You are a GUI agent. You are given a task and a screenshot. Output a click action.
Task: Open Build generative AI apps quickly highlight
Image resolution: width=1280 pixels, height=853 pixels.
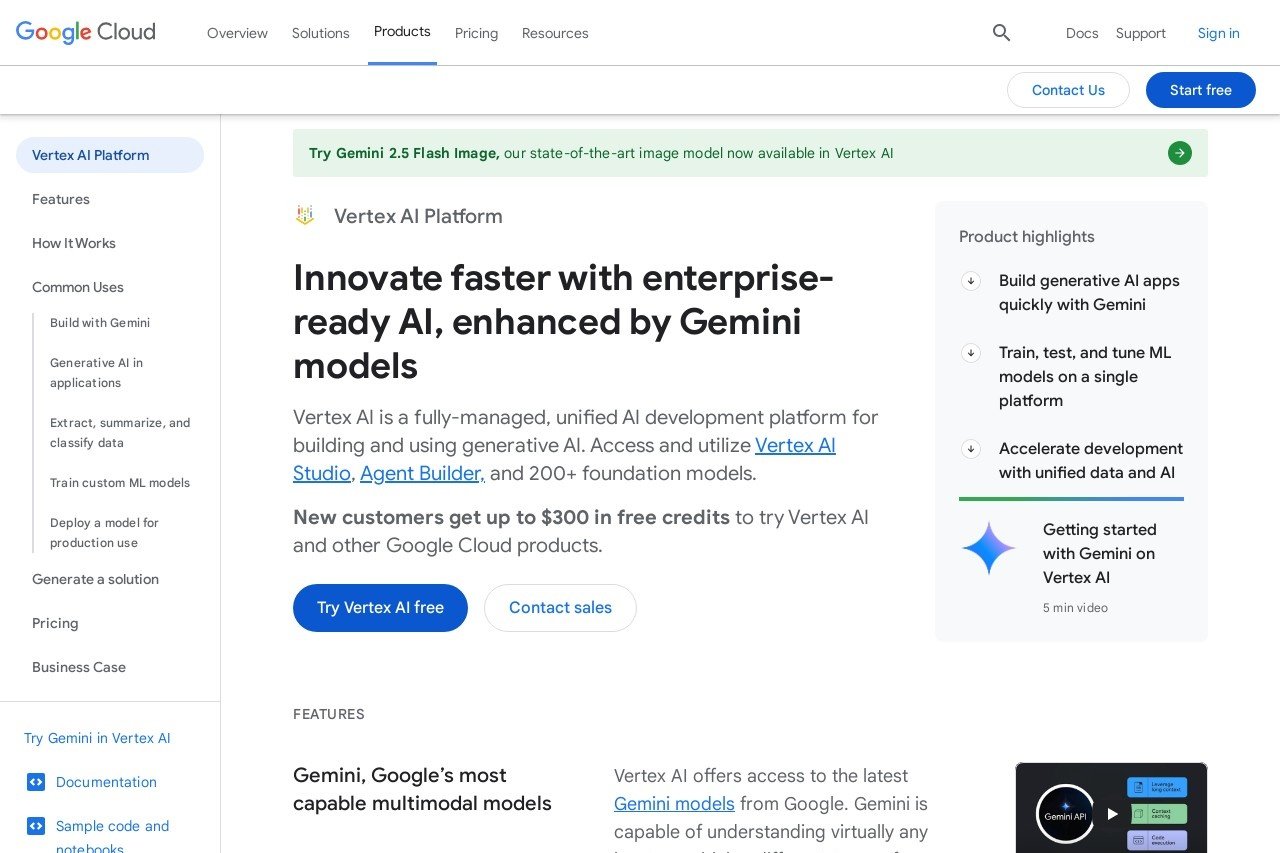pos(1089,293)
